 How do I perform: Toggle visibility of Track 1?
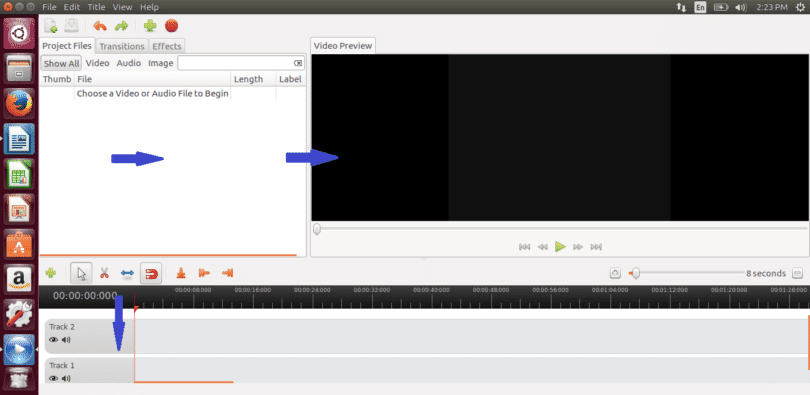pos(53,378)
